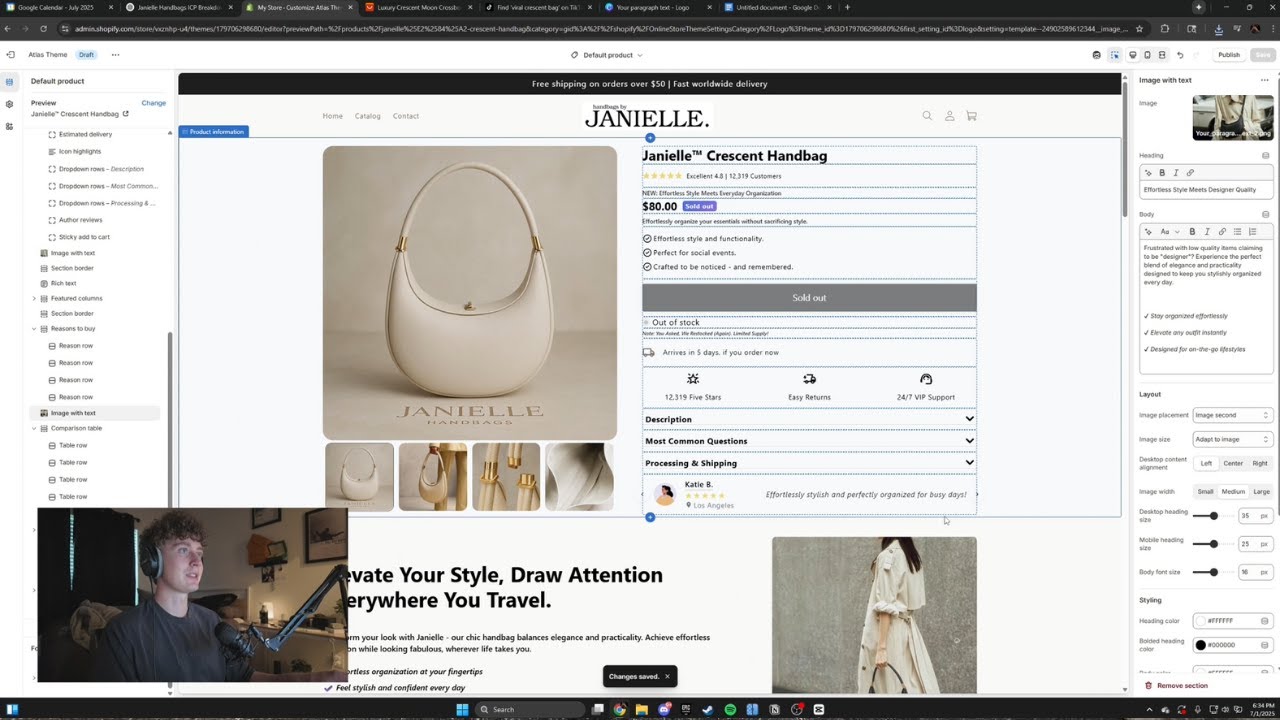Switch to Untitled document browser tab

click(778, 7)
